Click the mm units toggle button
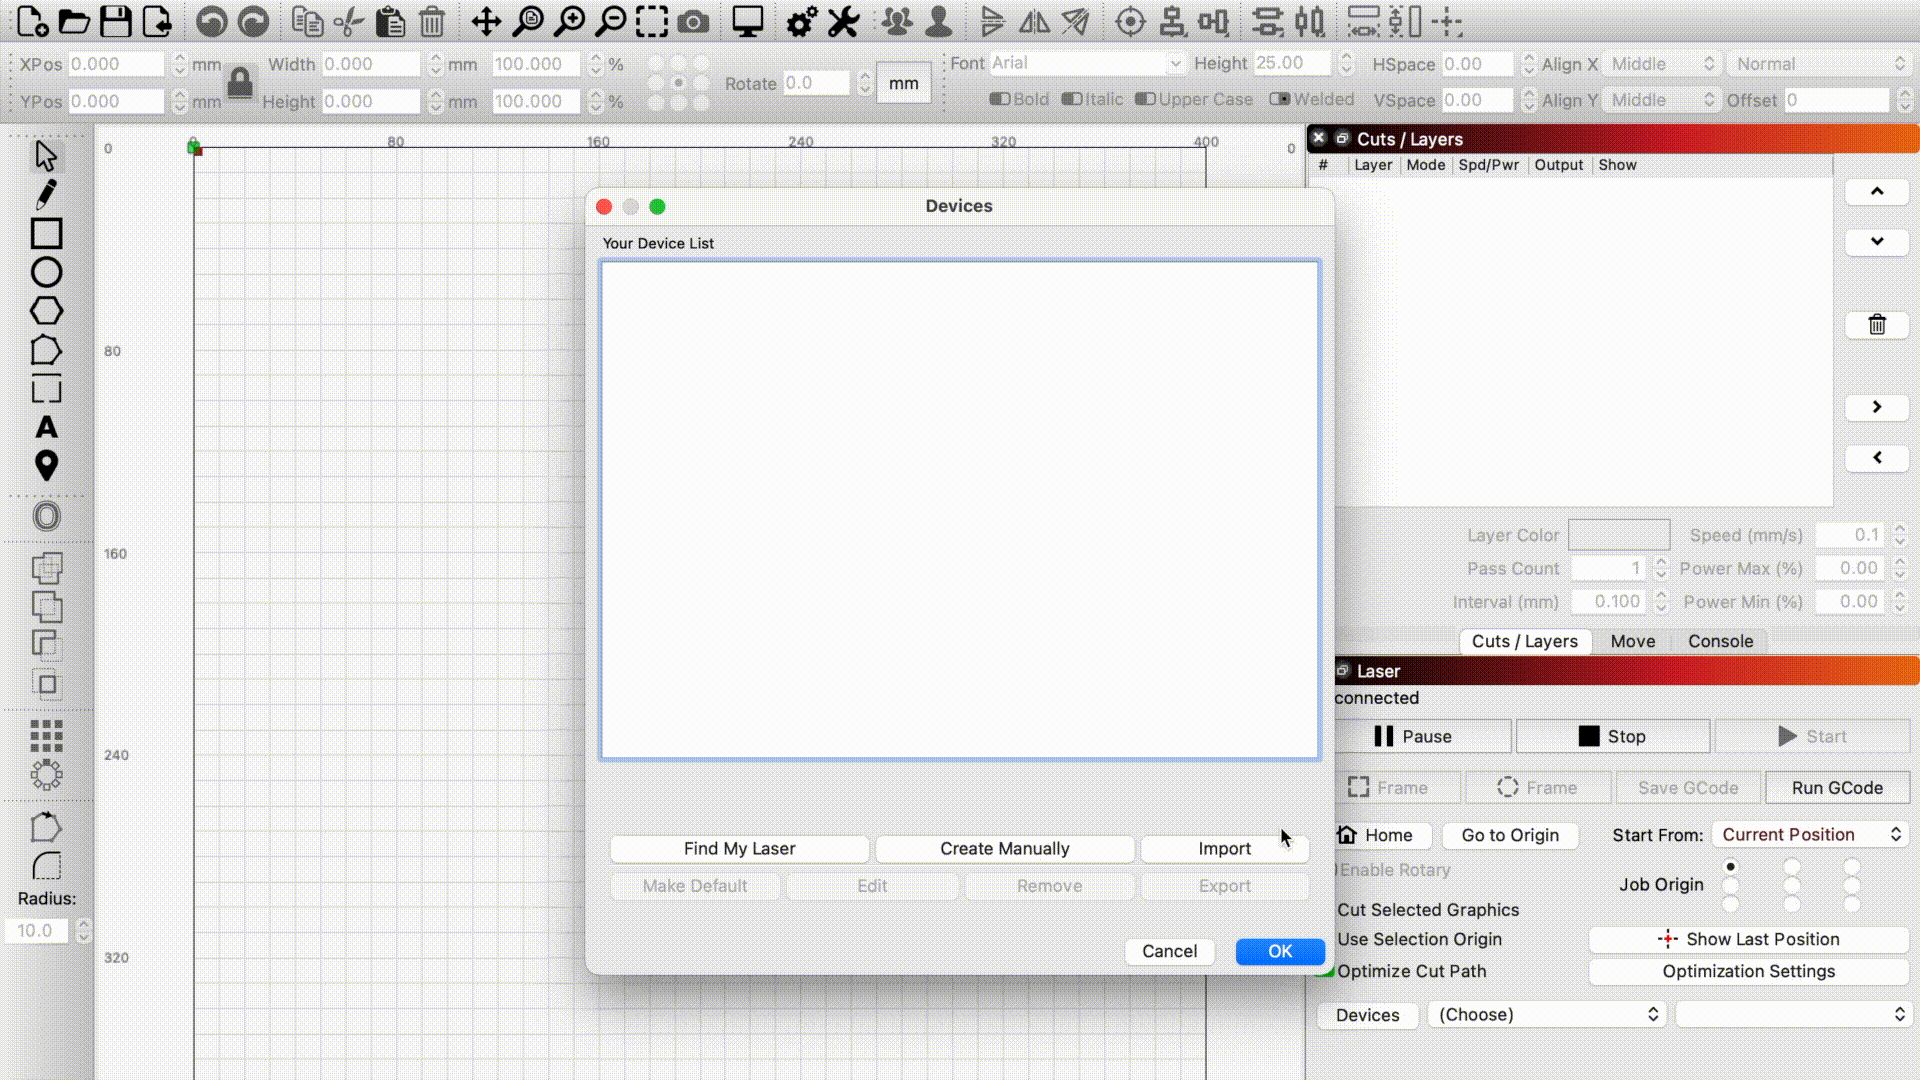 [903, 83]
